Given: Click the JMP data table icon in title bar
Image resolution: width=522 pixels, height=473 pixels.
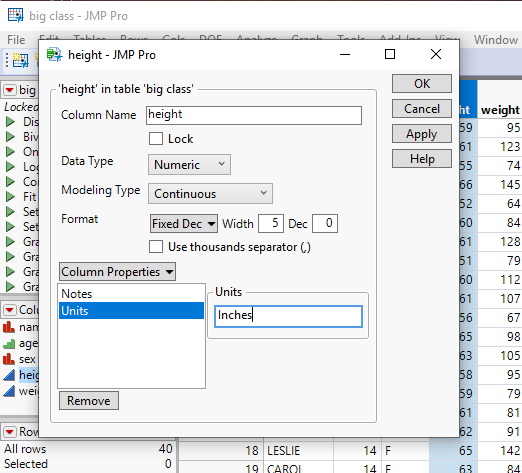Looking at the screenshot, I should coord(16,15).
